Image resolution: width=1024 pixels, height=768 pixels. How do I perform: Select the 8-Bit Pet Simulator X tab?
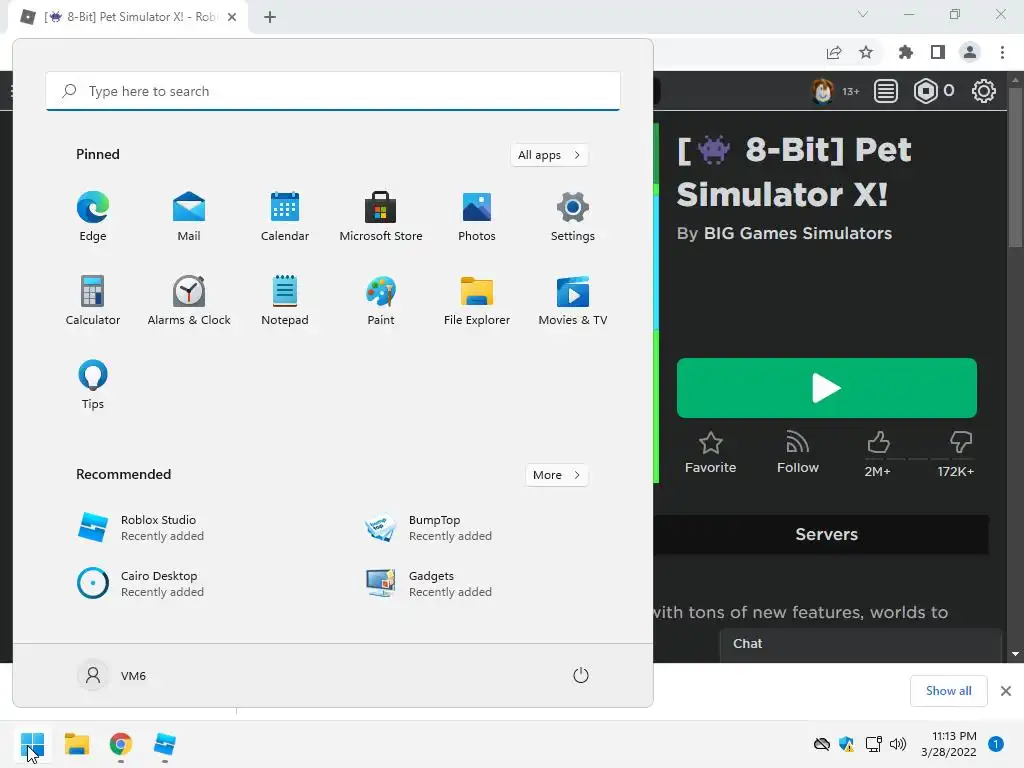click(x=128, y=17)
